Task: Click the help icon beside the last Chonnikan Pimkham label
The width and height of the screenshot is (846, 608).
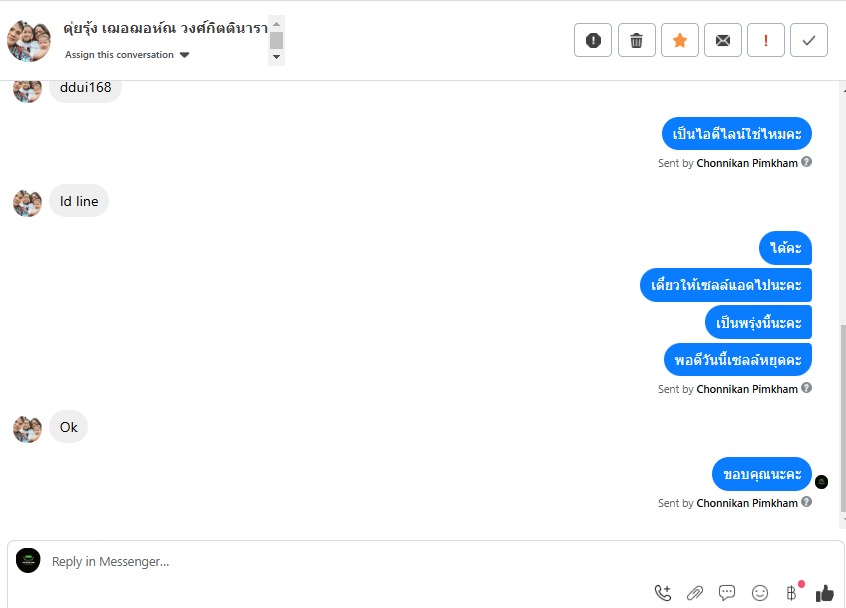Action: (806, 502)
